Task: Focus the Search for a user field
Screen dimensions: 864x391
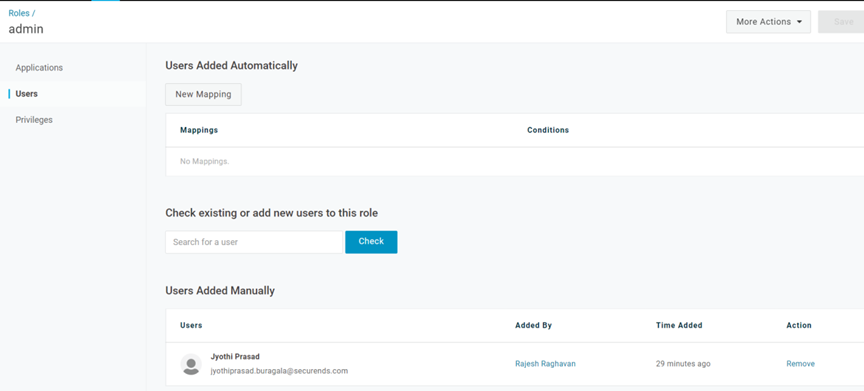Action: [254, 242]
